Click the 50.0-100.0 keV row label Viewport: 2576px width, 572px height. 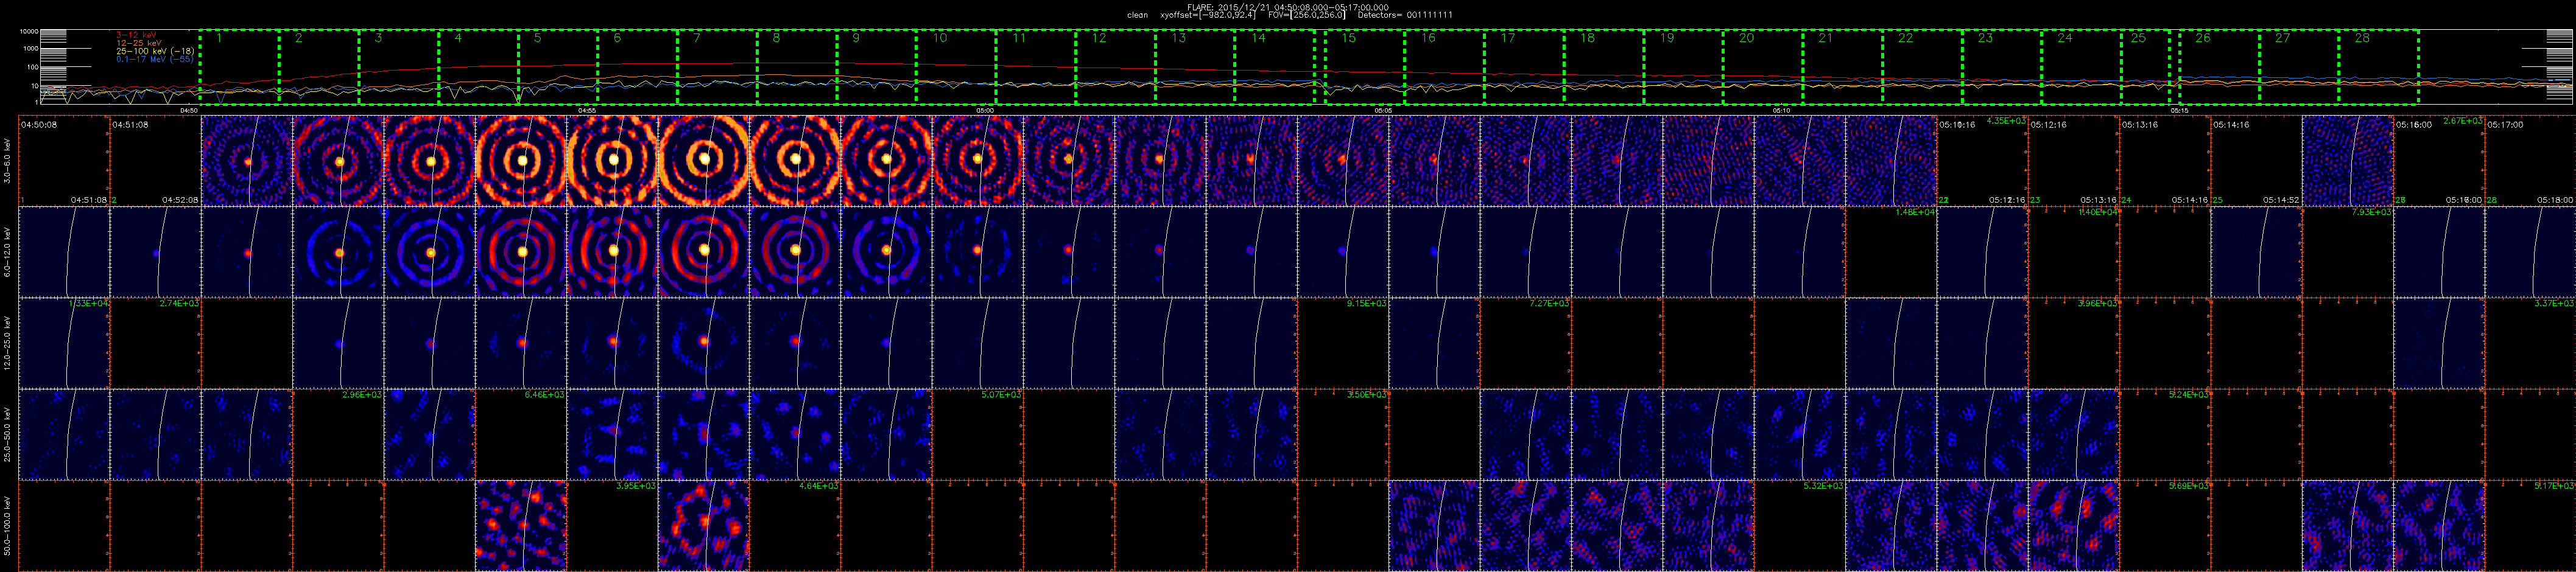(8, 525)
